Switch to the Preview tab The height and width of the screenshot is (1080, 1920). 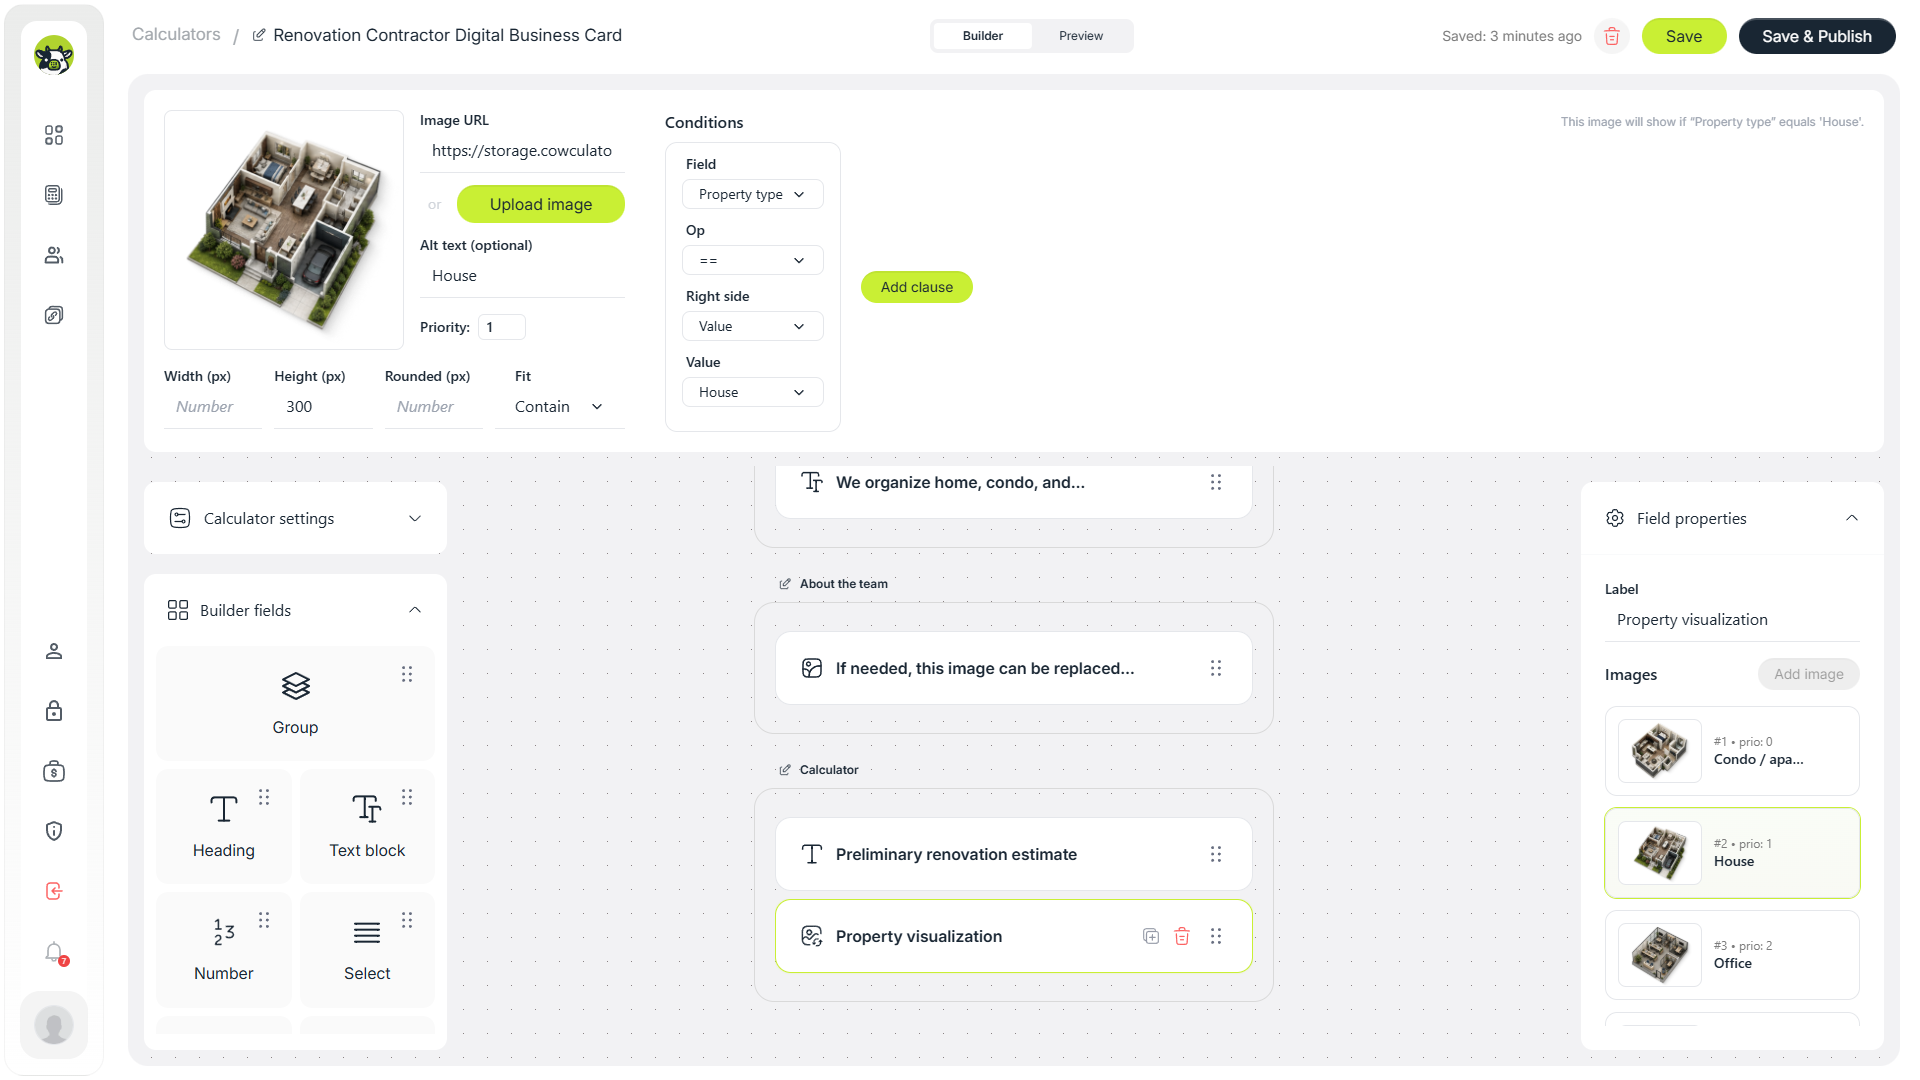tap(1081, 36)
